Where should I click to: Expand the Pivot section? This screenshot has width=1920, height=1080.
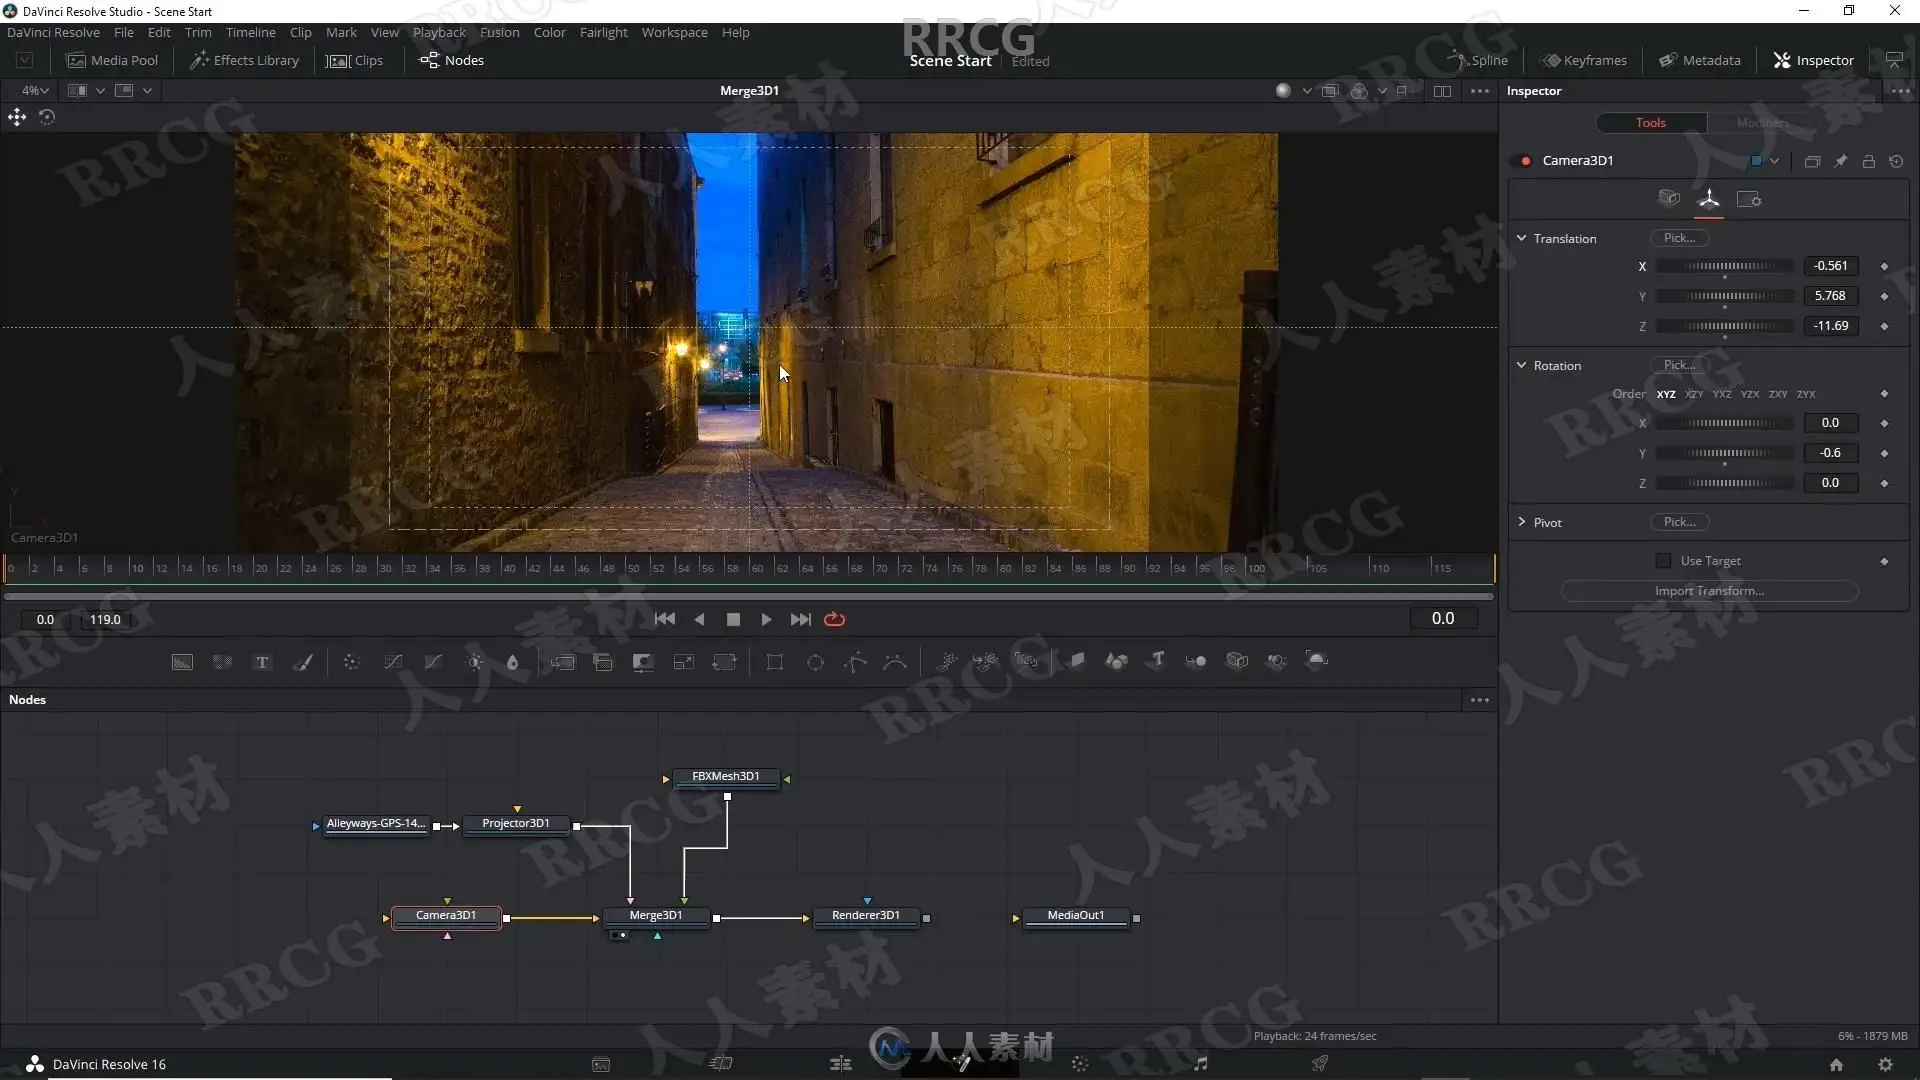click(1521, 522)
